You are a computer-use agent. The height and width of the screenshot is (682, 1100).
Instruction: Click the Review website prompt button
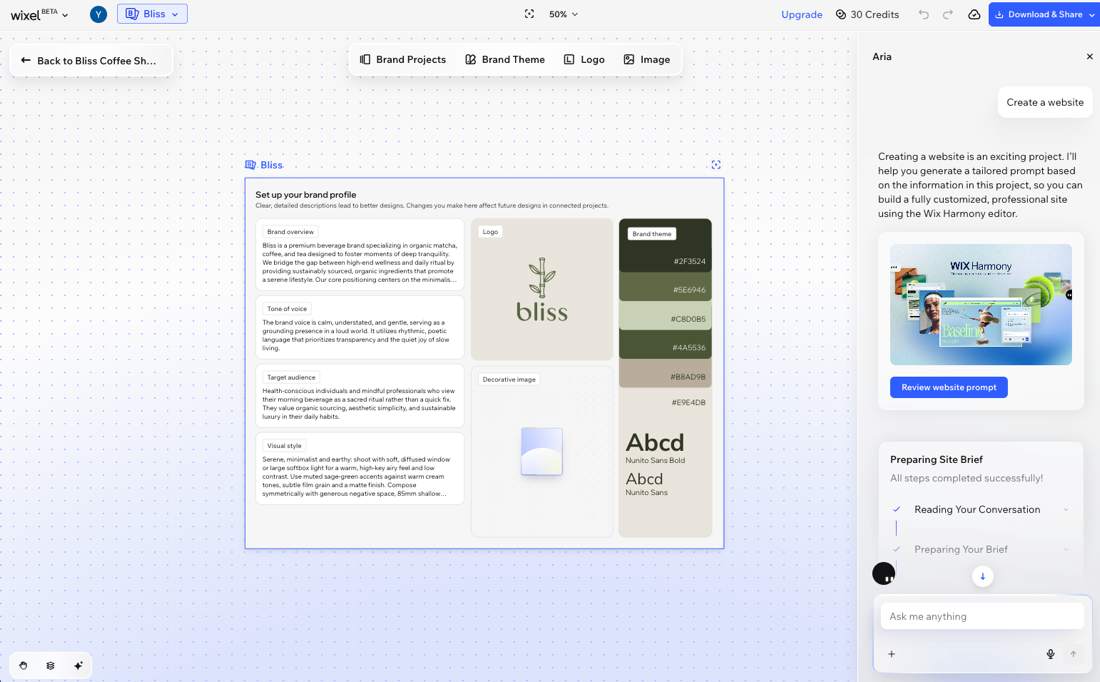point(948,387)
